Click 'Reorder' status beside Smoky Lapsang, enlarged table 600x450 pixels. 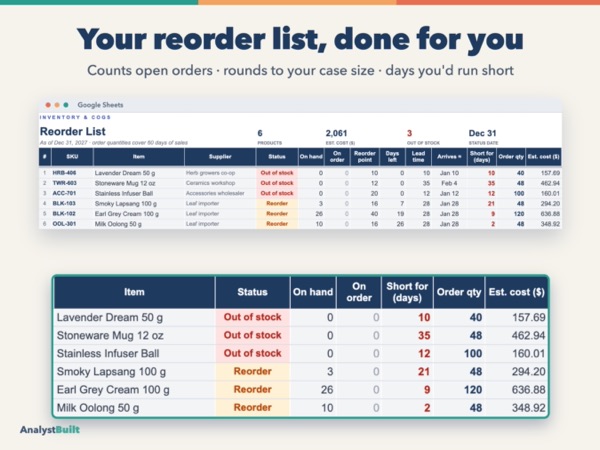click(253, 371)
